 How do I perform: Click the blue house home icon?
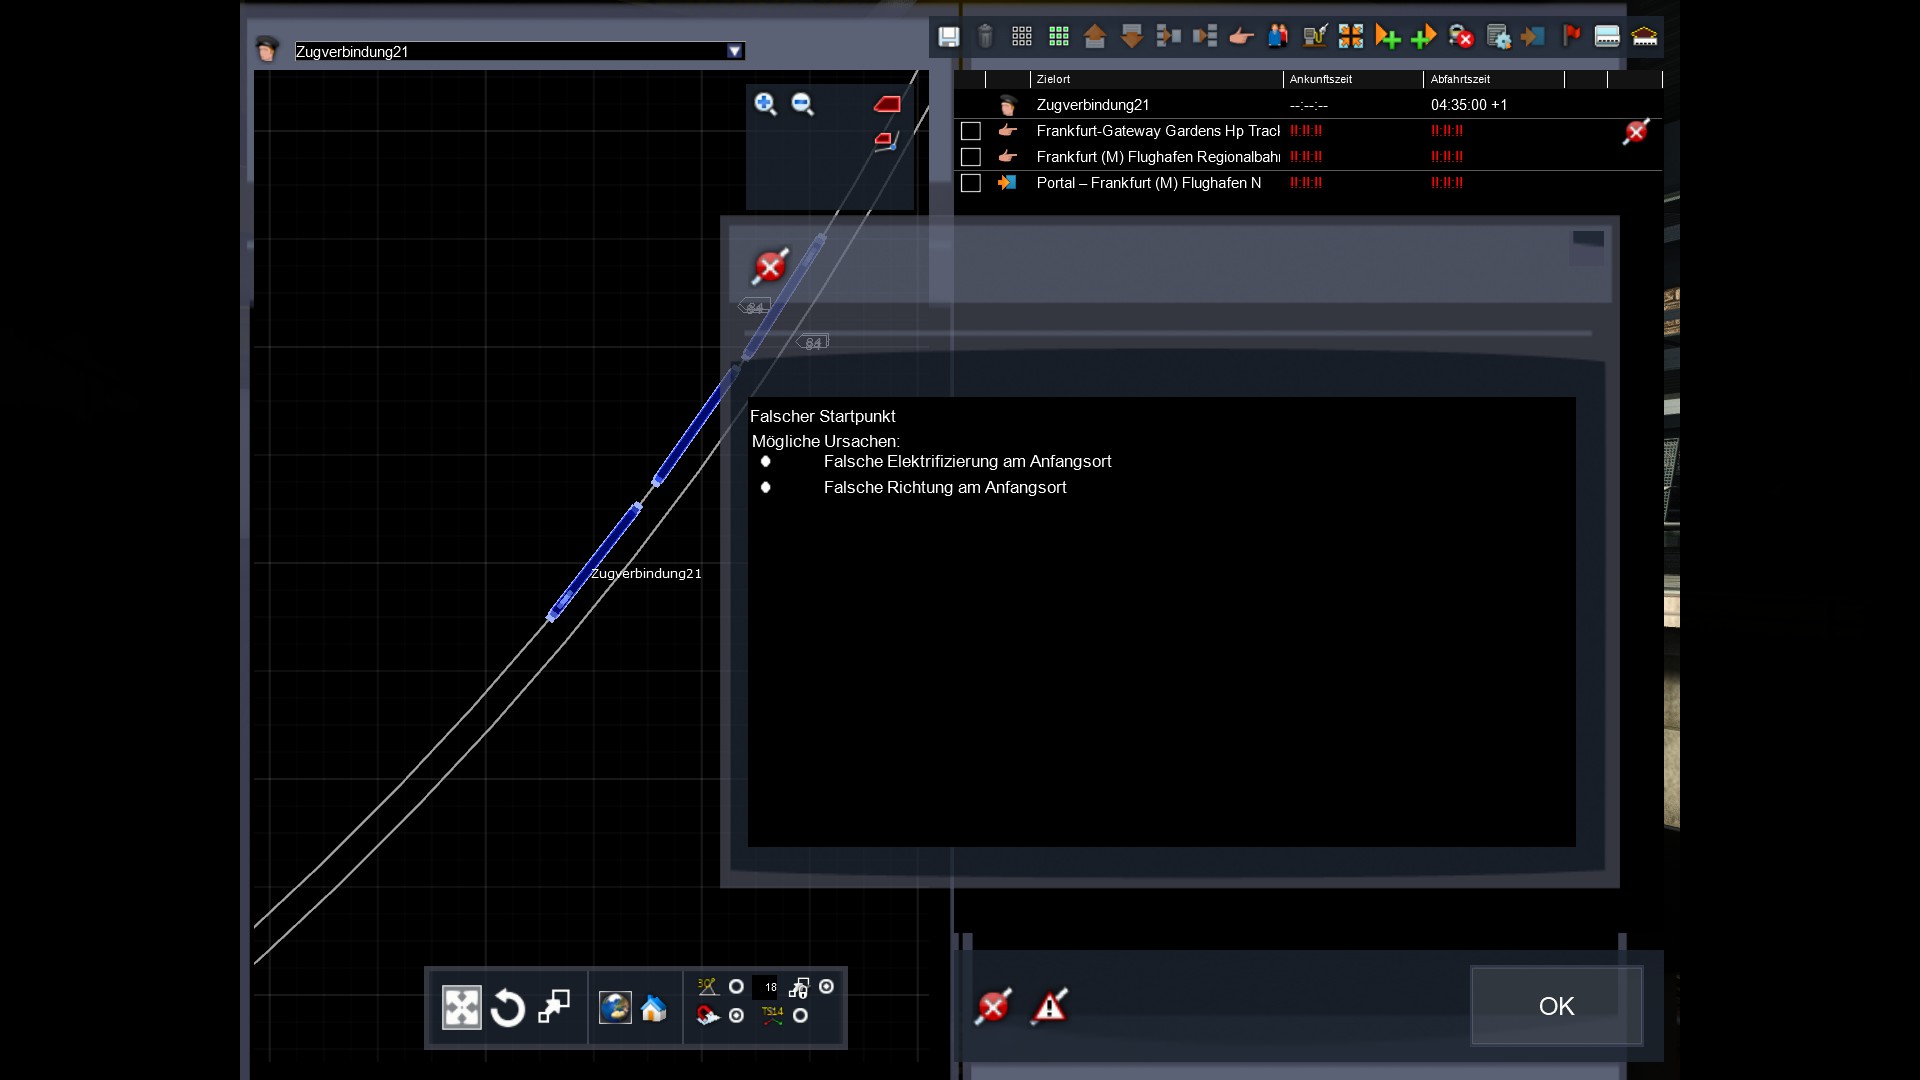coord(654,1007)
